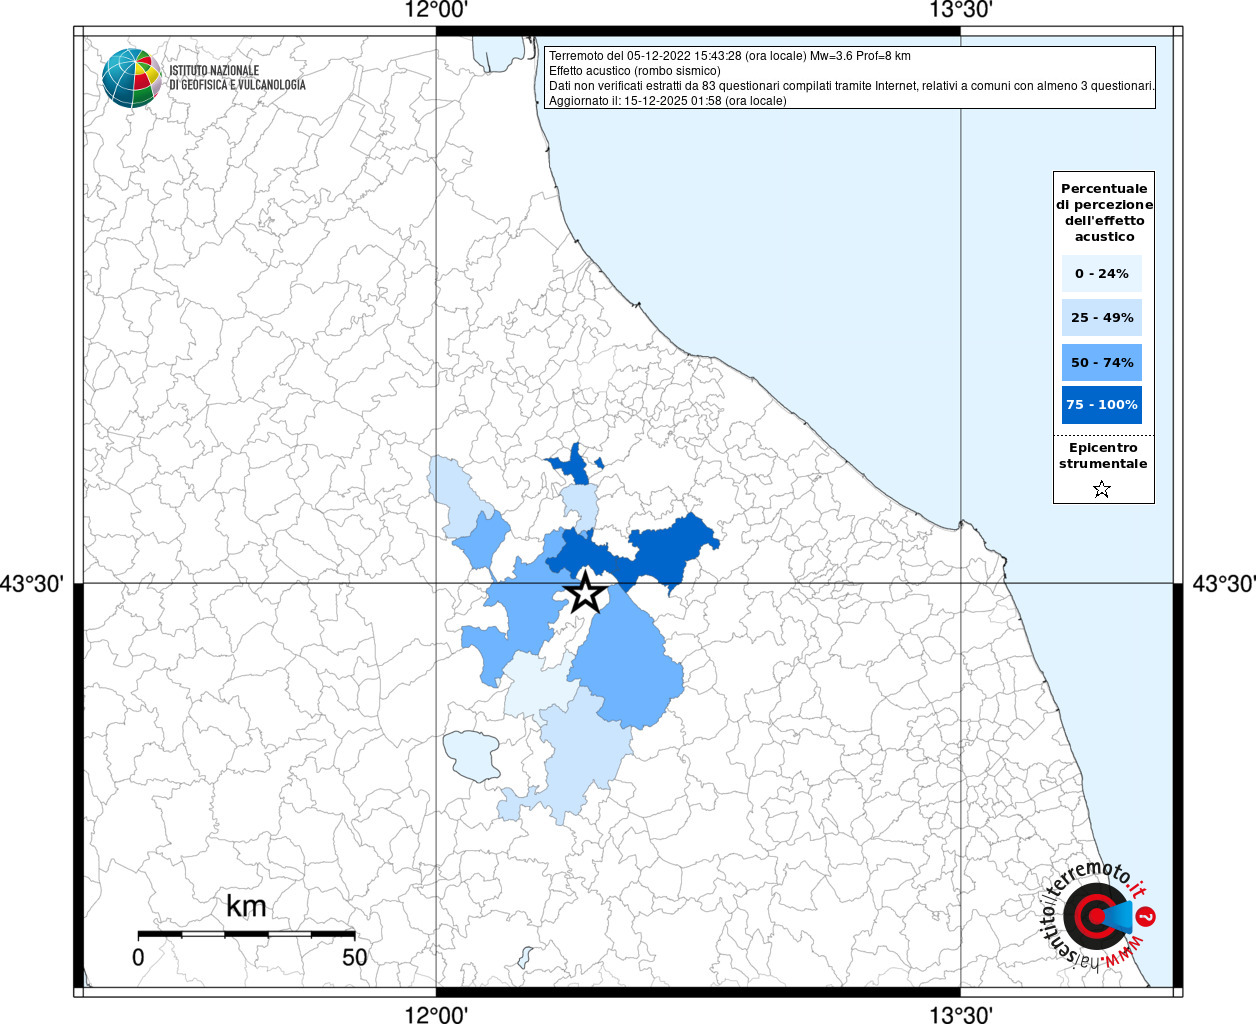Click the star symbol in the legend
Viewport: 1256px width, 1024px height.
pyautogui.click(x=1102, y=489)
